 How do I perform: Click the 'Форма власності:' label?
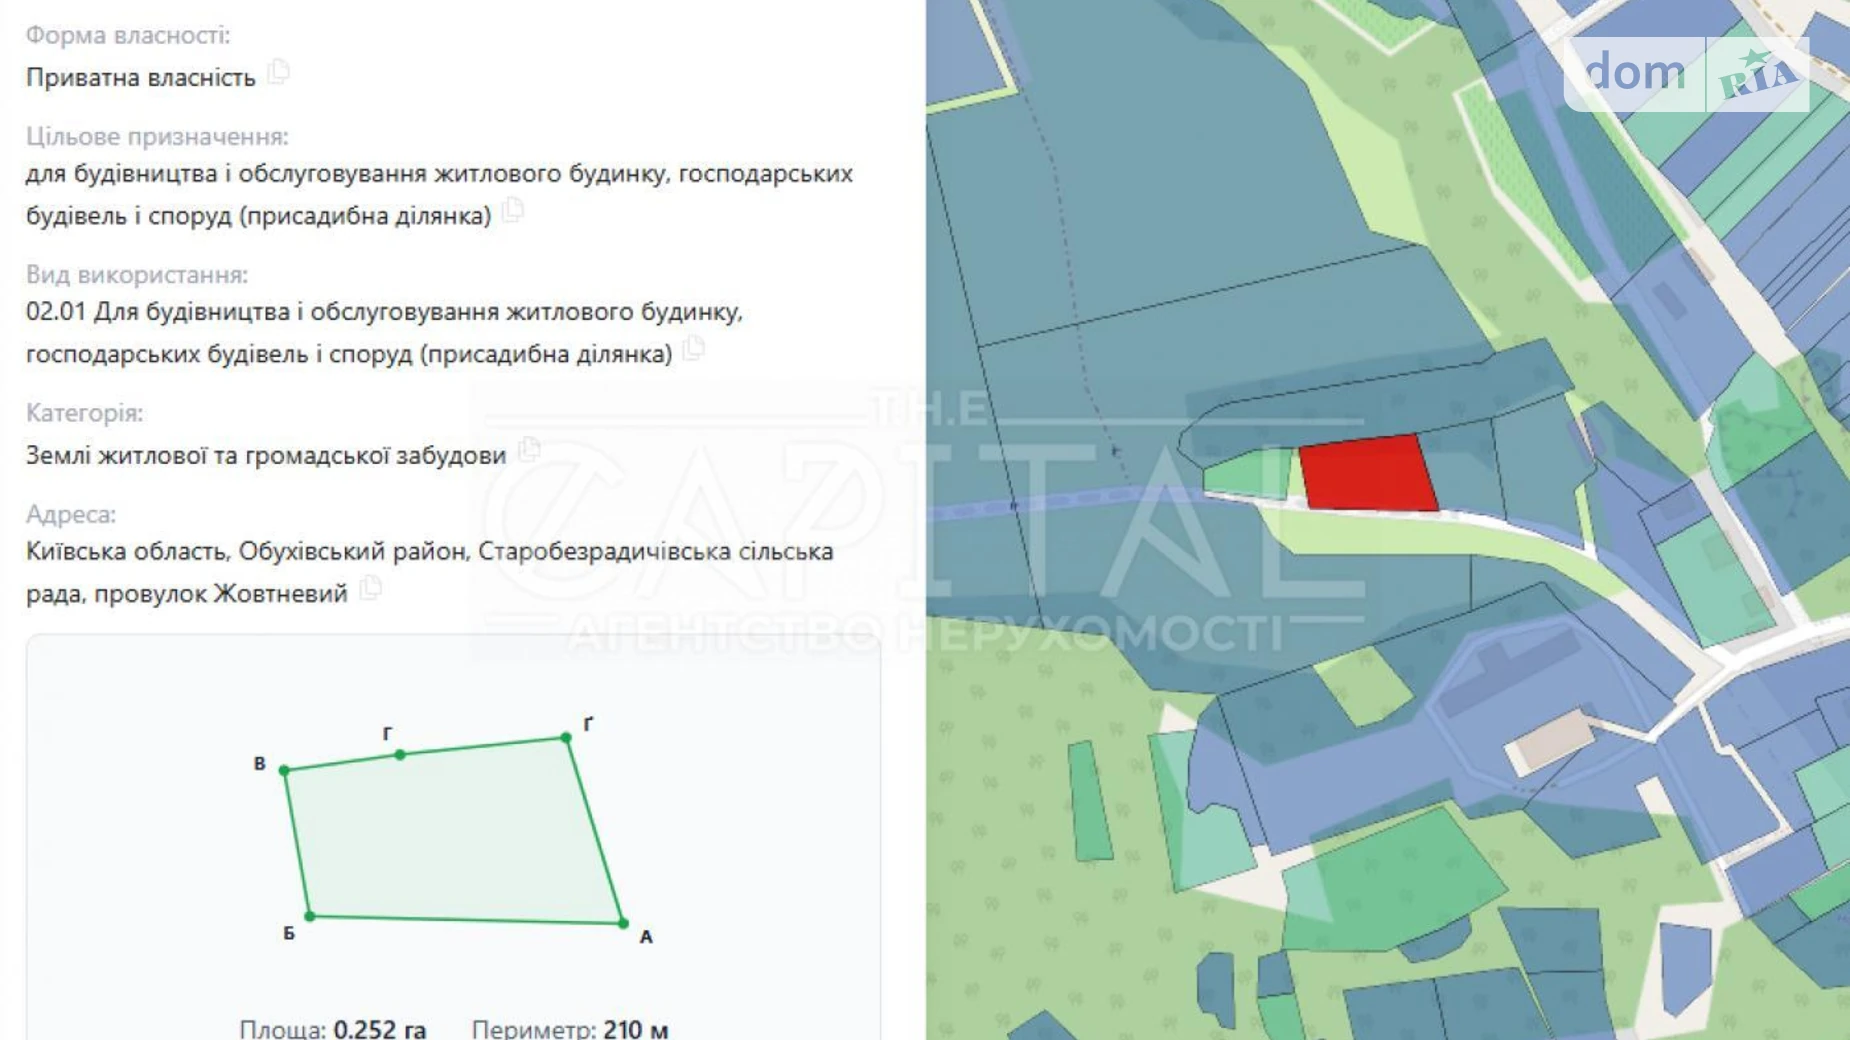pos(128,35)
